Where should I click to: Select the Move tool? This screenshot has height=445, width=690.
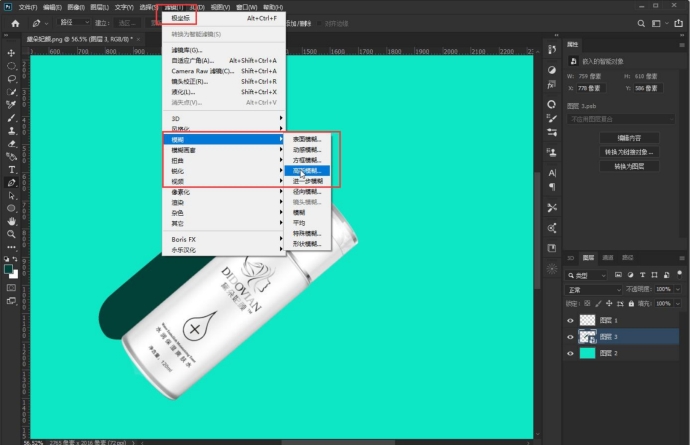[x=11, y=53]
